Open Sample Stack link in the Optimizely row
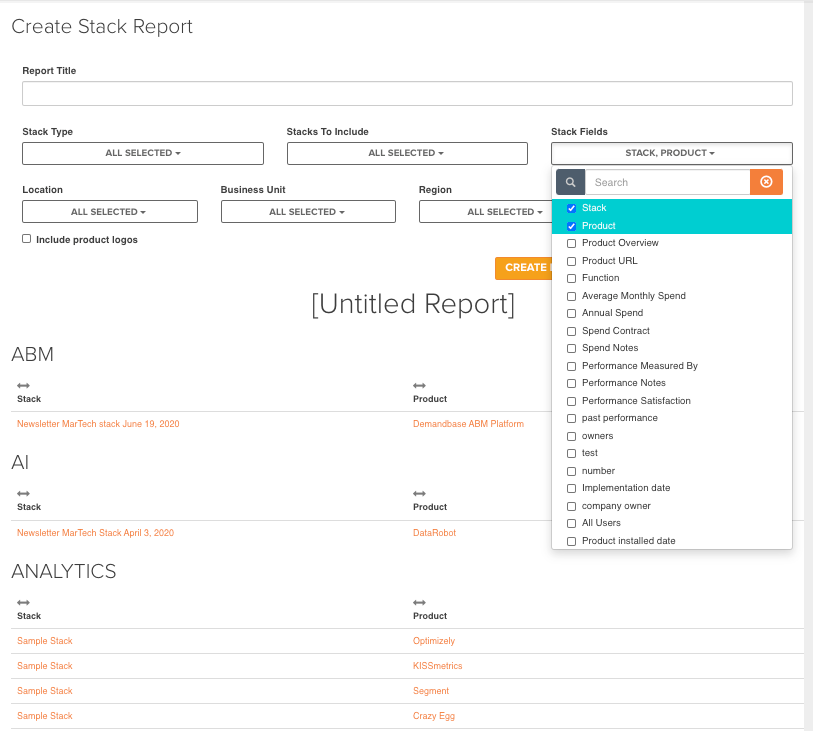Viewport: 813px width, 731px height. [x=45, y=641]
